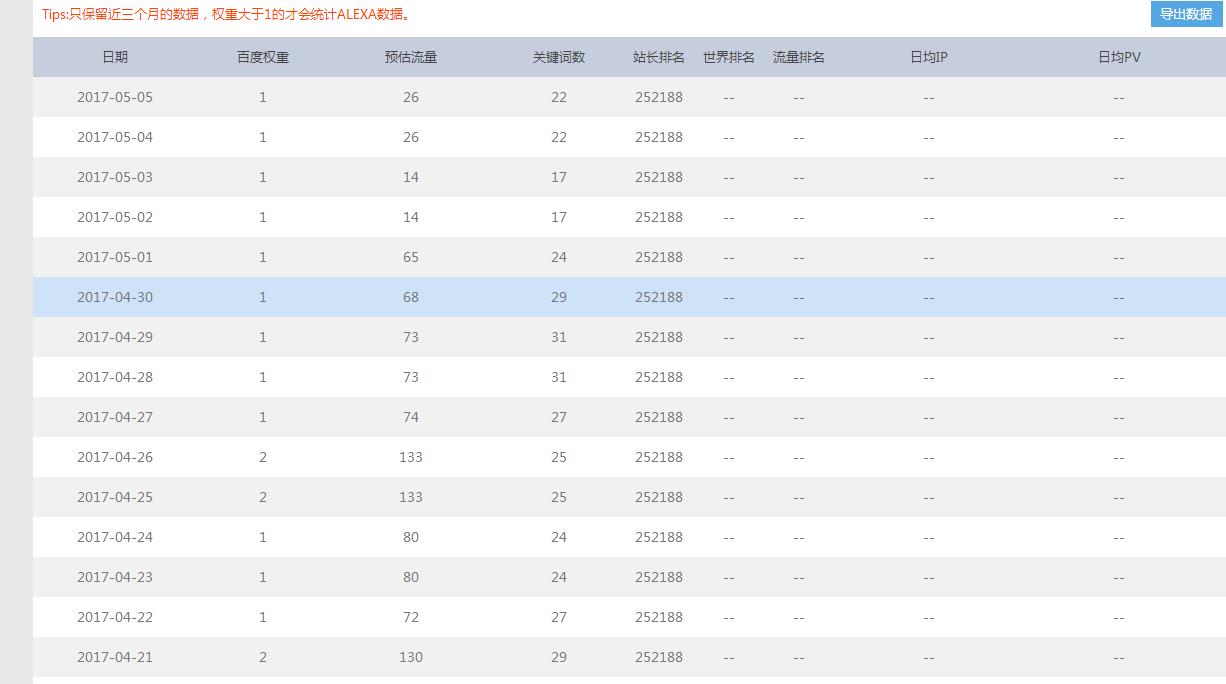The height and width of the screenshot is (684, 1226).
Task: Click the date cell 2017-05-05
Action: [x=115, y=97]
